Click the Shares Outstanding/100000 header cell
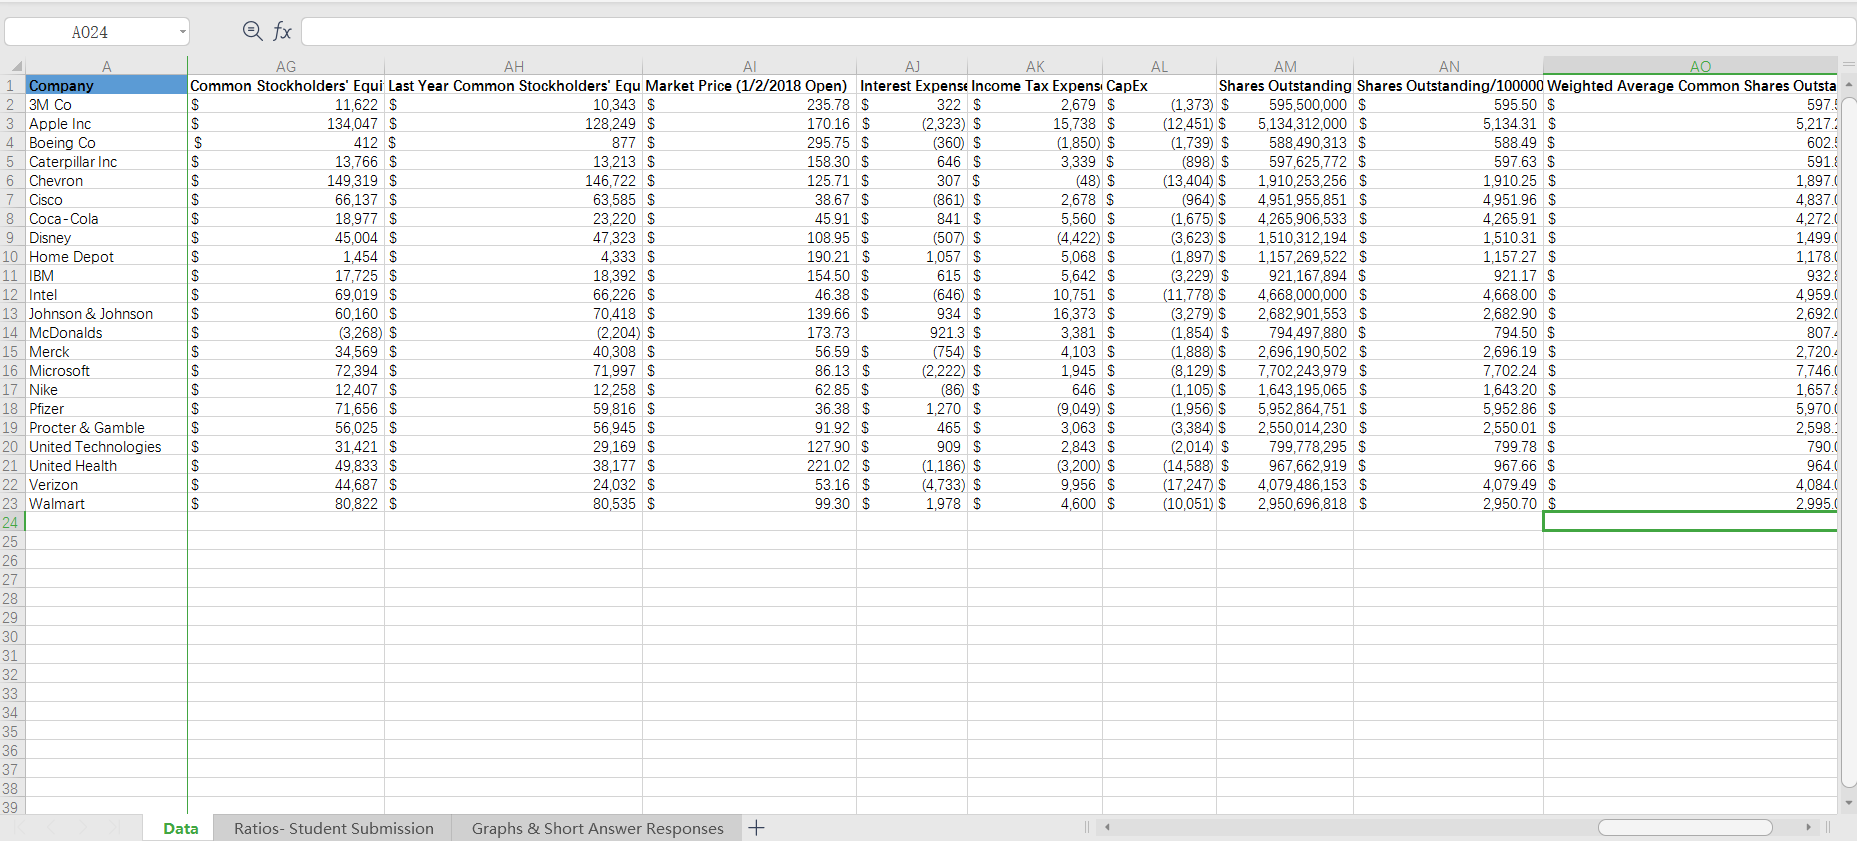 1449,86
